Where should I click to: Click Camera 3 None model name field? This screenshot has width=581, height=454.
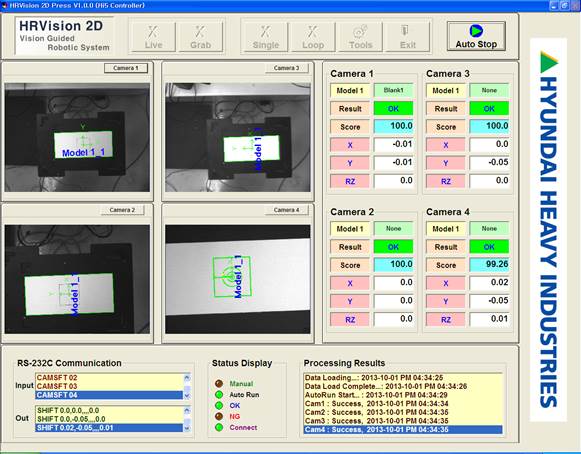coord(489,90)
